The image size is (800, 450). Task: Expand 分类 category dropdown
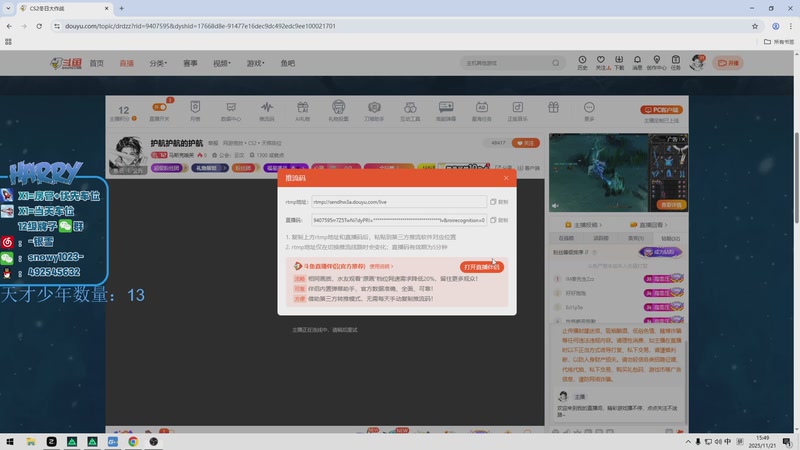[158, 63]
